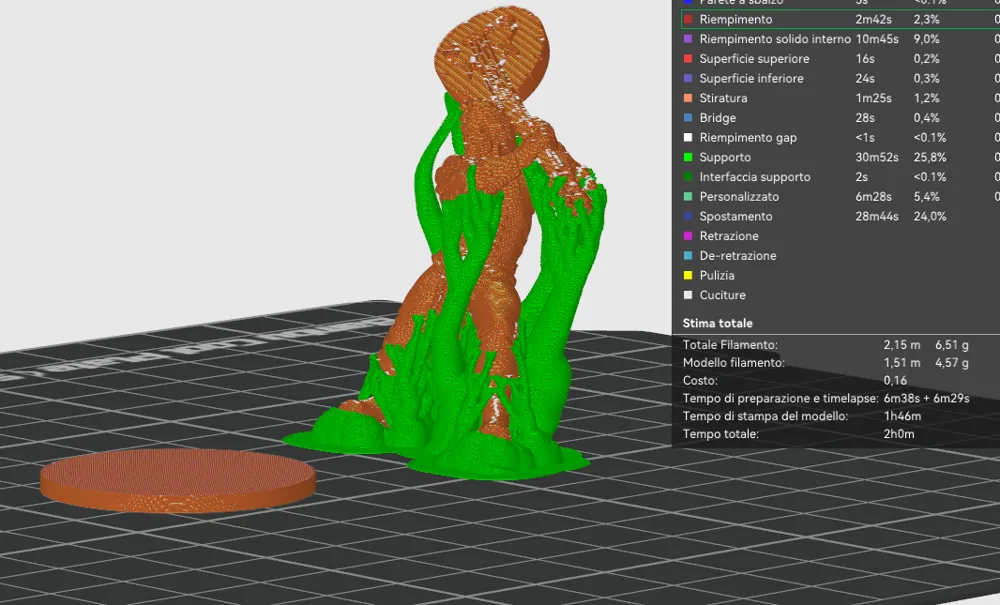Click the Riempimento time 2m42s
Screen dimensions: 1000x605
(x=873, y=20)
